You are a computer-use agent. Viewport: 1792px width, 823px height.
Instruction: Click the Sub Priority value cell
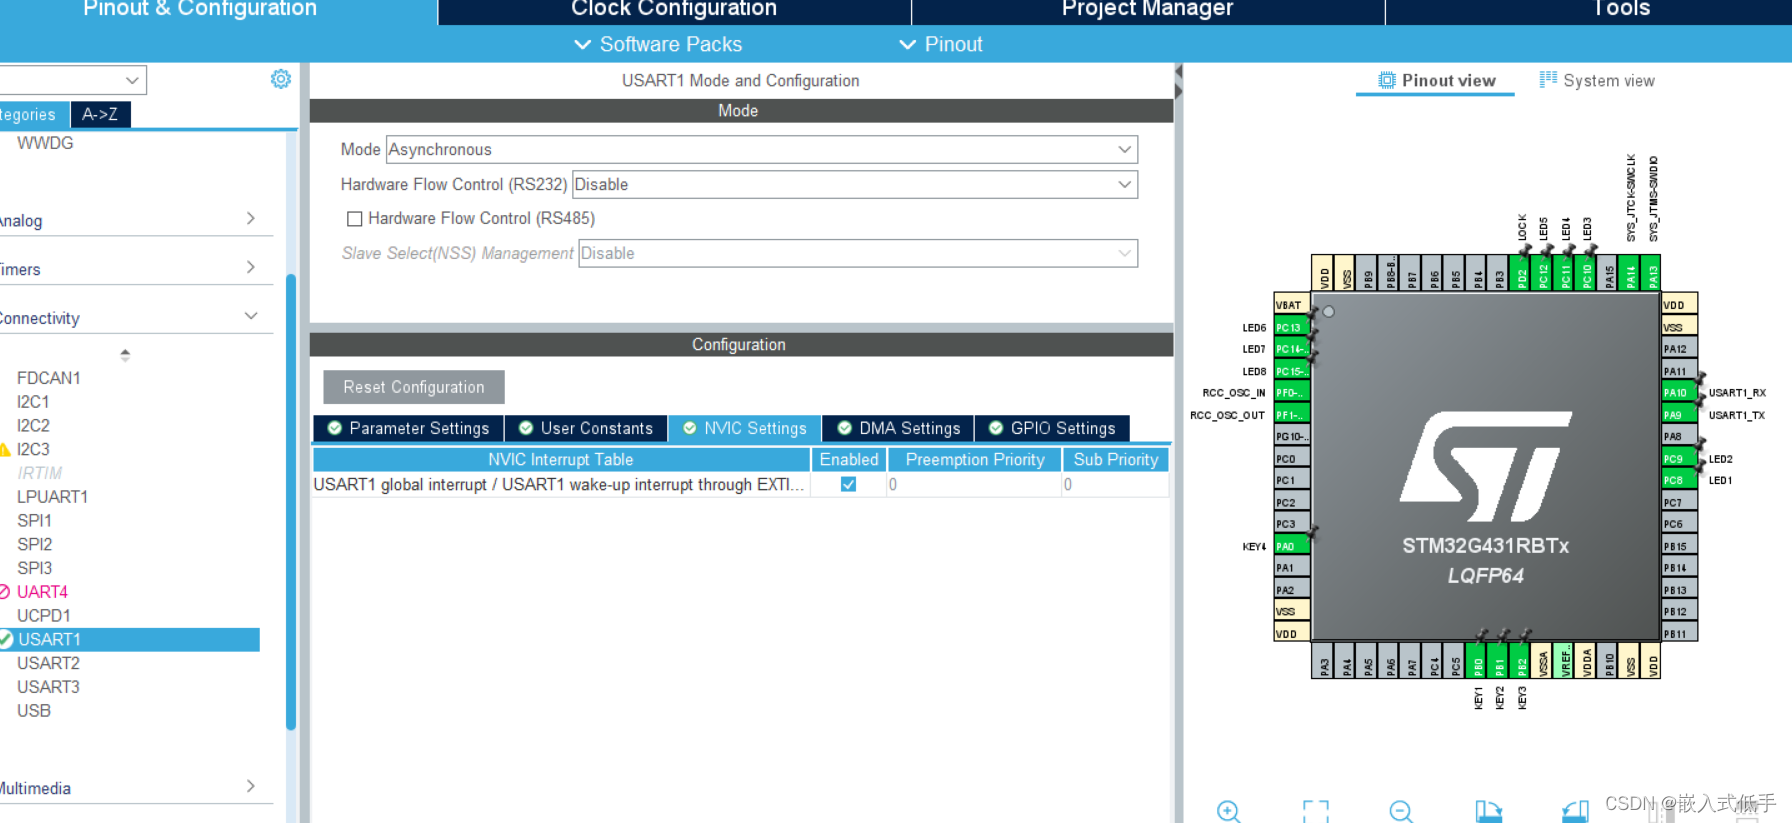(1115, 484)
